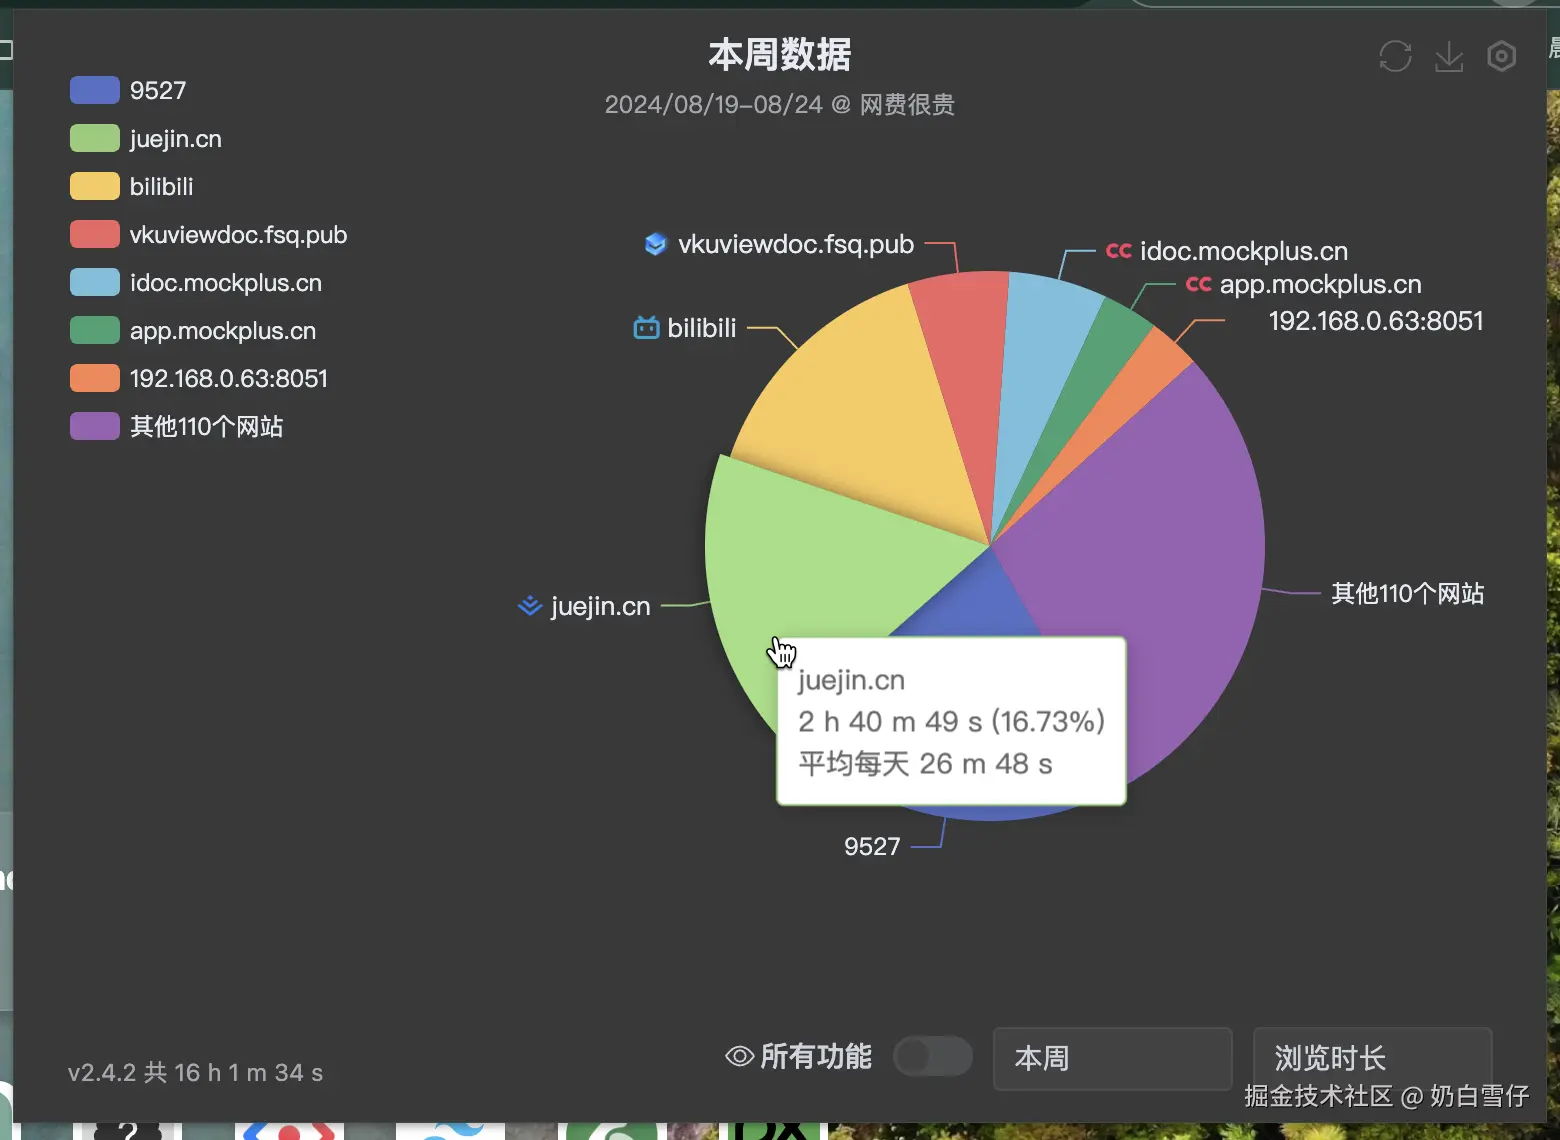Click the bilibili icon beside the pie label
The image size is (1560, 1140).
(647, 328)
